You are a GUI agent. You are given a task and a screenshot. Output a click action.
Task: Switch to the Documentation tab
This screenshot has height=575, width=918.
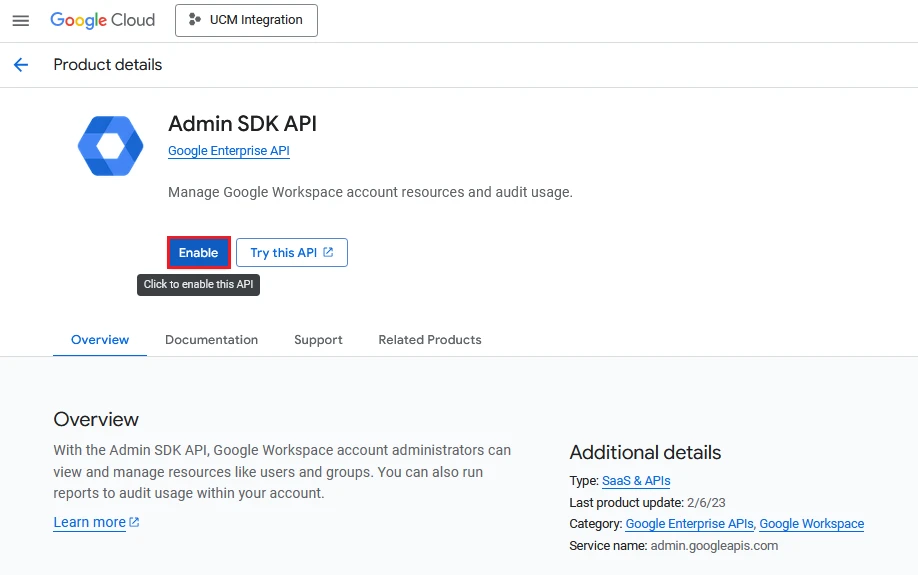click(211, 340)
